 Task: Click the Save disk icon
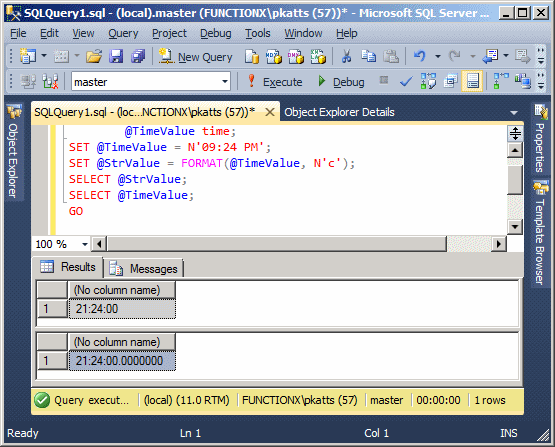[x=116, y=56]
